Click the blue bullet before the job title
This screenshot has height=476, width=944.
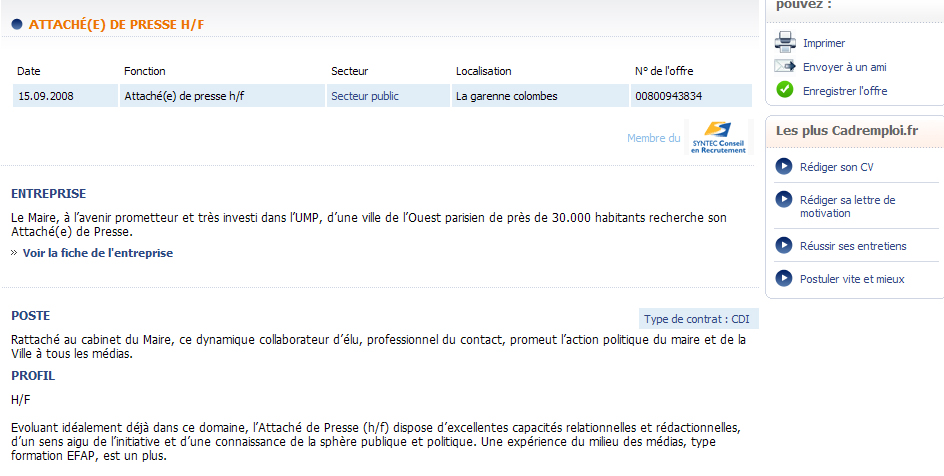tap(17, 24)
